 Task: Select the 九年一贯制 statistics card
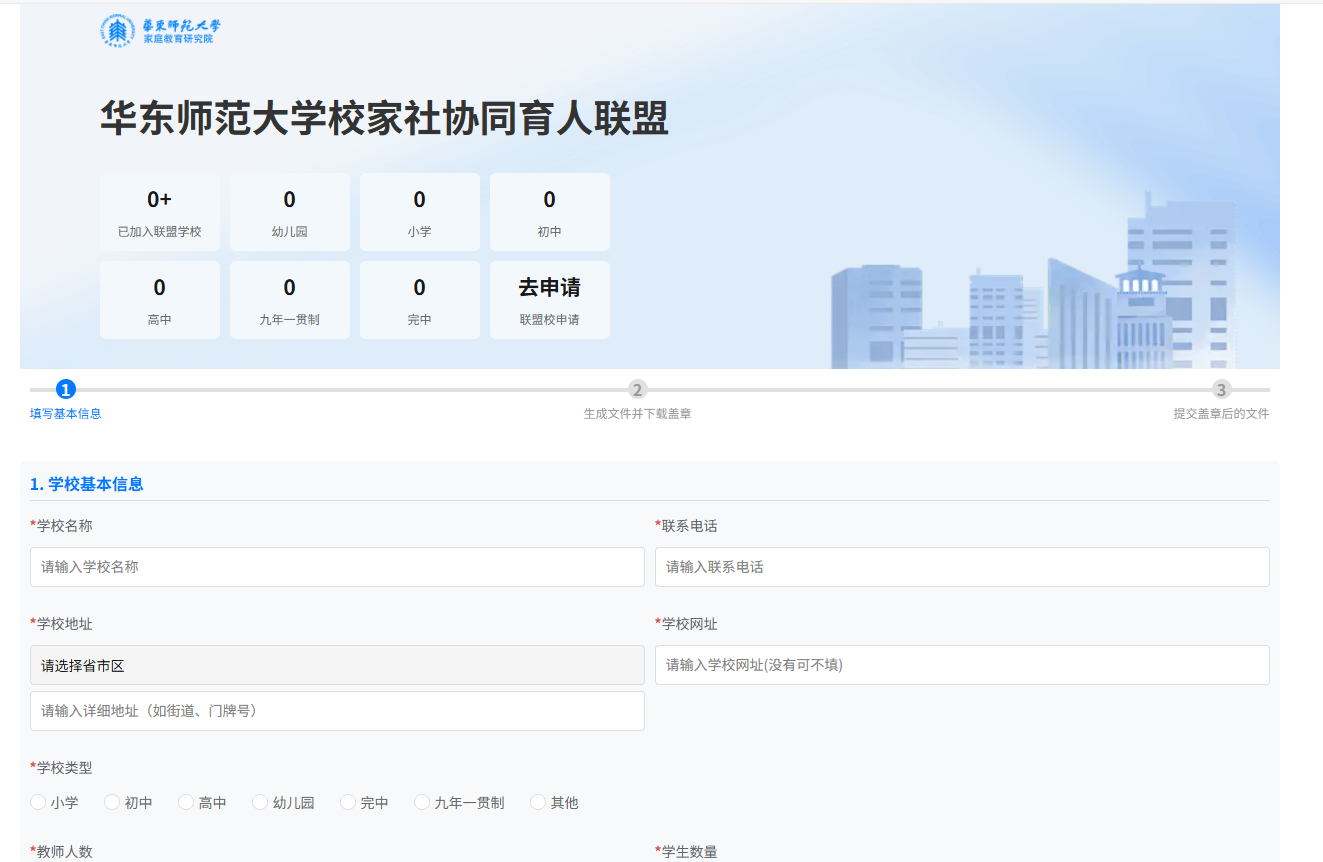point(289,300)
